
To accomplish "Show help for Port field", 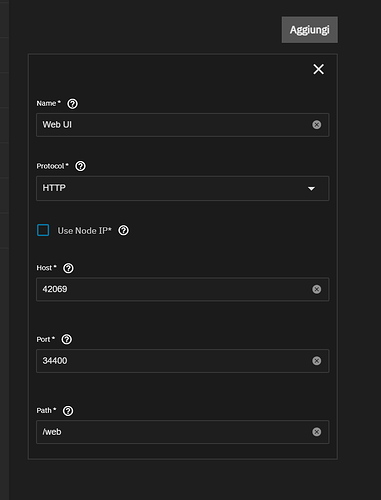I will coord(67,339).
